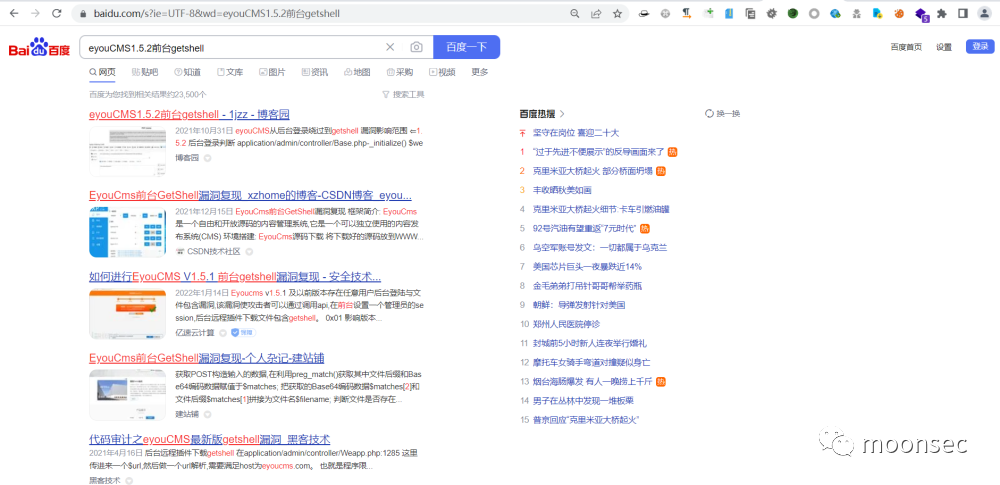Screen dimensions: 1000x485
Task: Reload the current Baidu page
Action: tap(56, 13)
